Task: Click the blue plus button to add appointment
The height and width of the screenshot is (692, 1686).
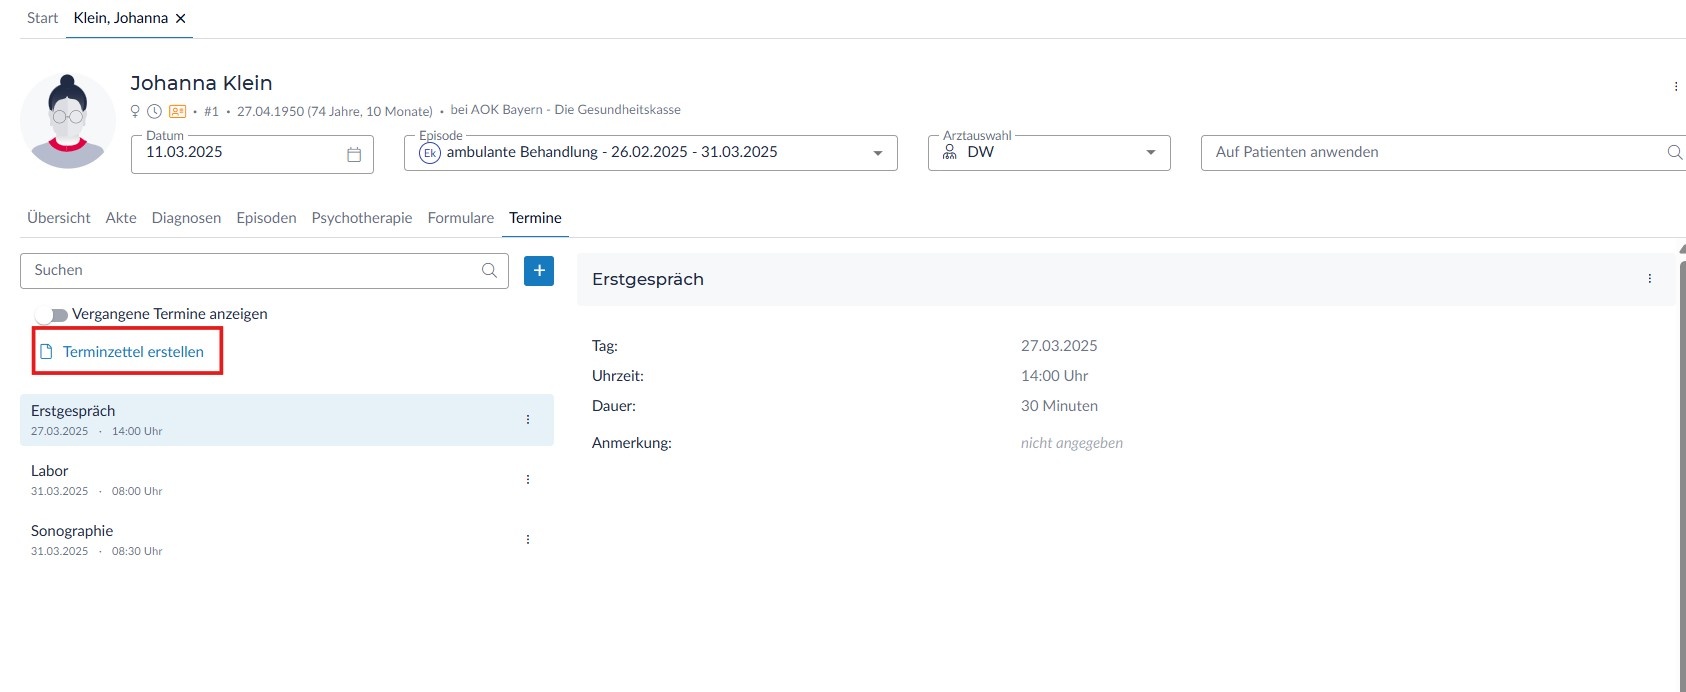Action: (x=538, y=271)
